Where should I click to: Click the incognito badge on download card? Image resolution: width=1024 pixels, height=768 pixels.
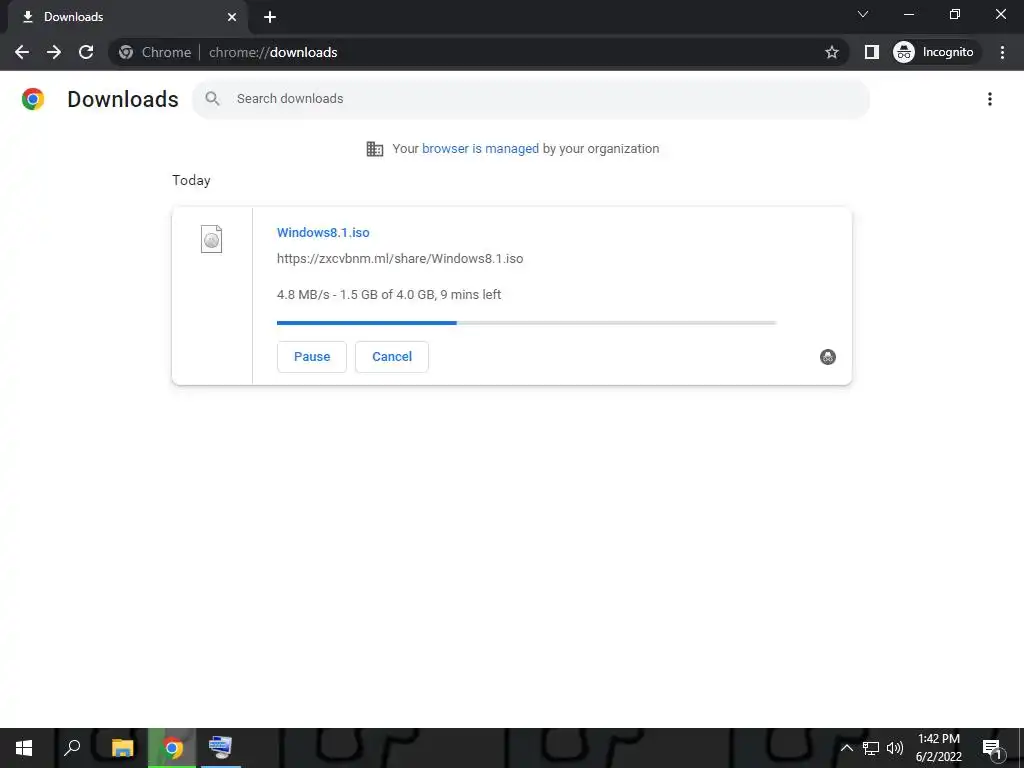pos(827,357)
